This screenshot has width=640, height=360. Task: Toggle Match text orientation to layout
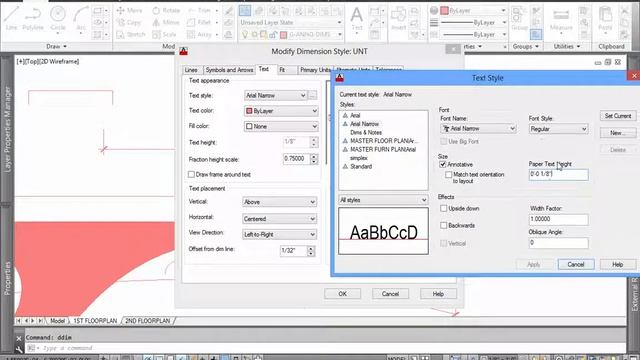point(449,175)
